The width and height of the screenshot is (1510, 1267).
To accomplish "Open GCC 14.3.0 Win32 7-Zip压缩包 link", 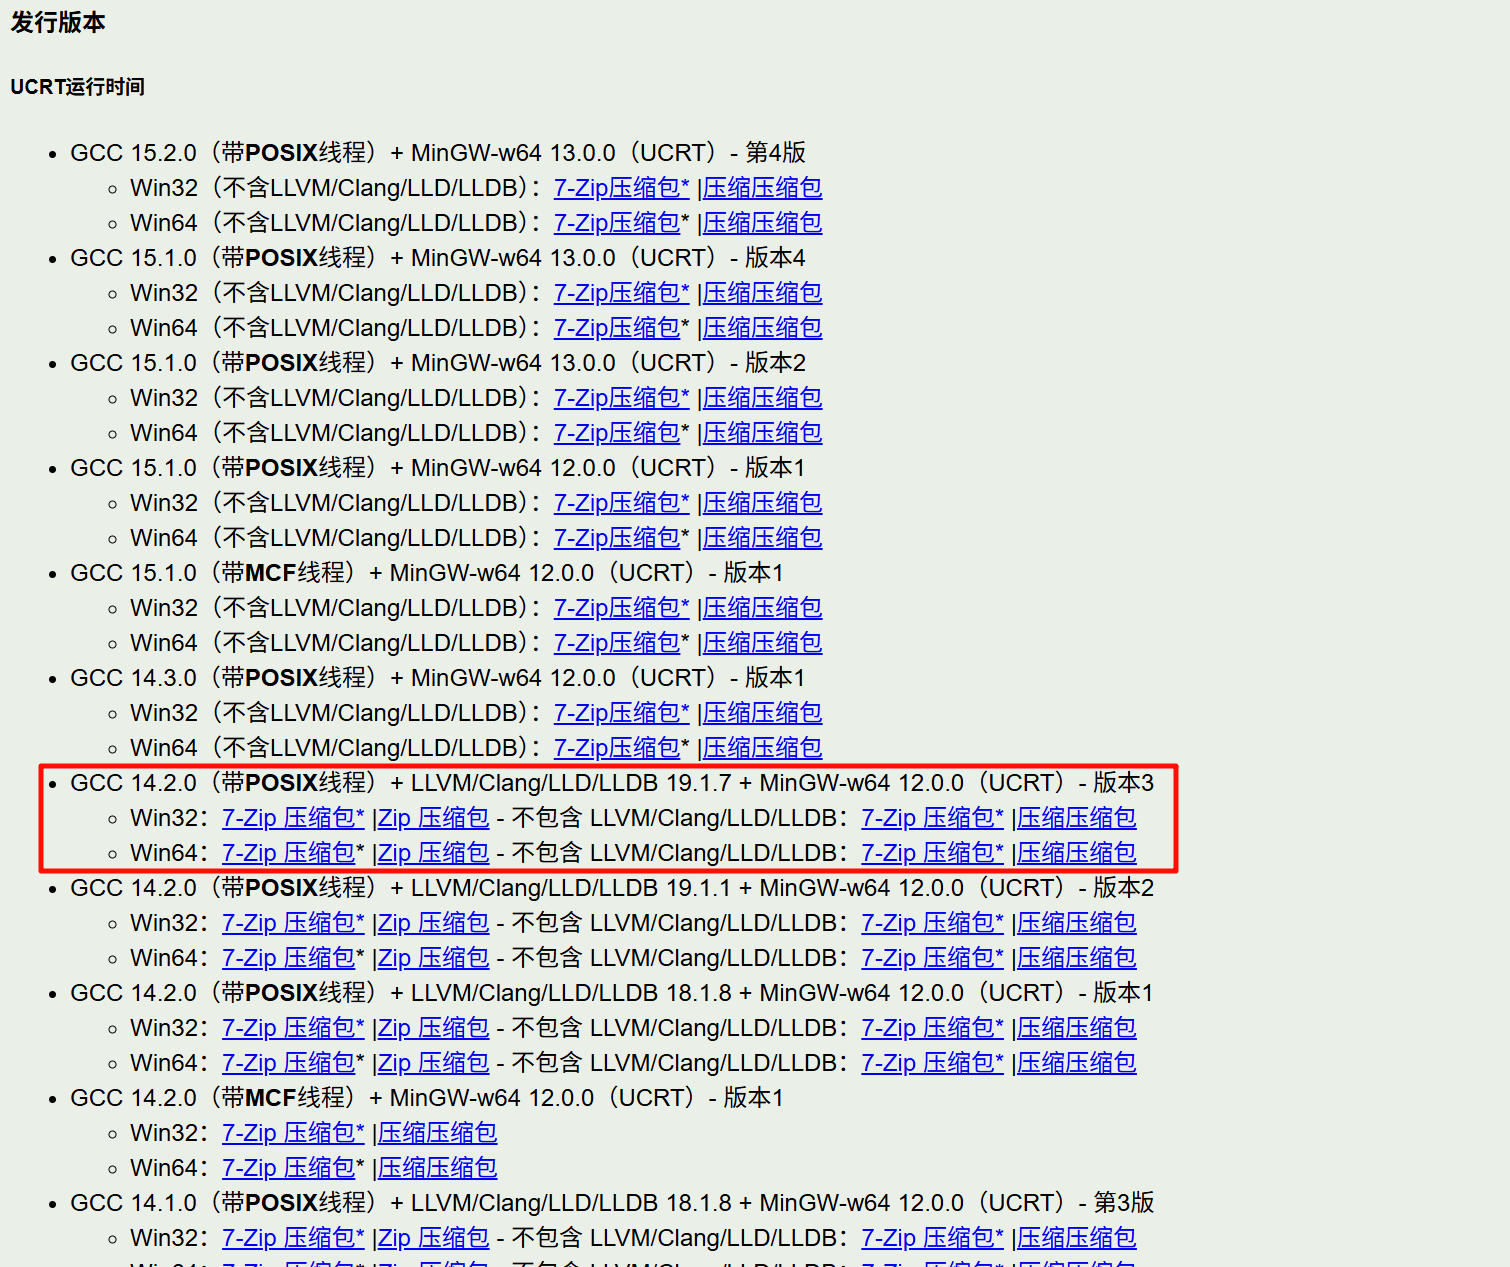I will [621, 713].
